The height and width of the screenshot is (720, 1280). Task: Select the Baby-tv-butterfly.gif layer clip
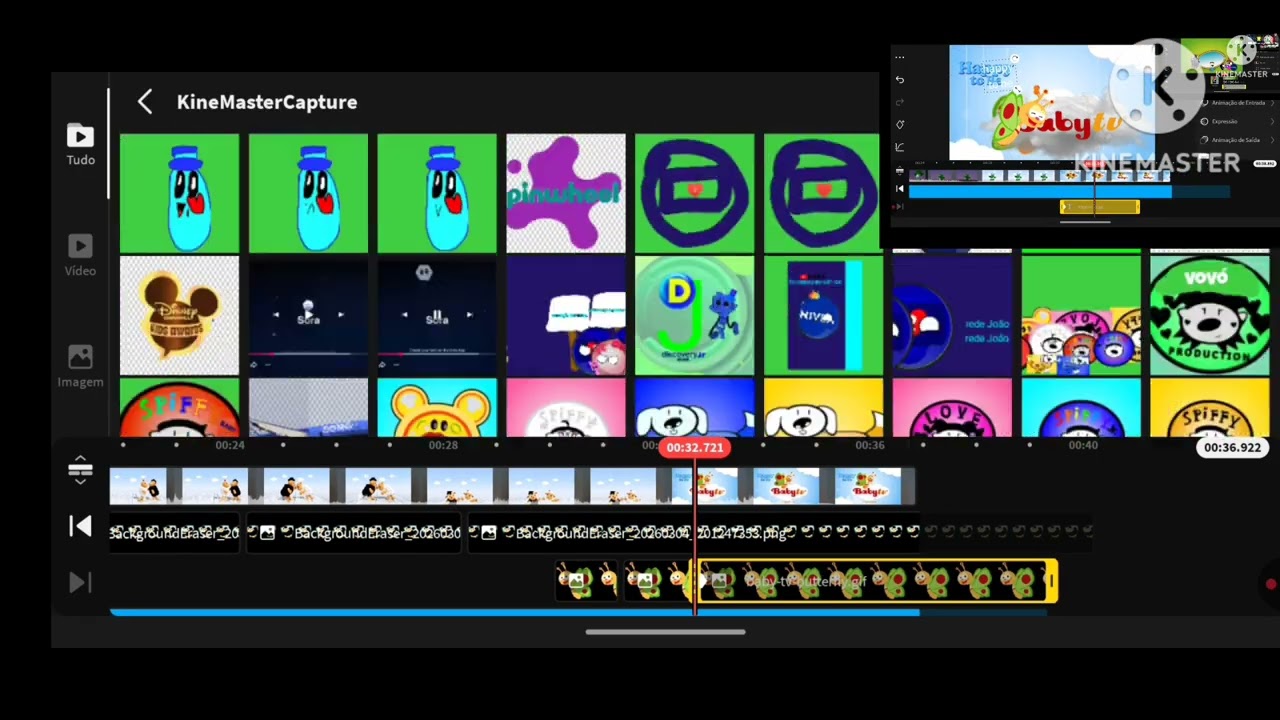pyautogui.click(x=875, y=581)
